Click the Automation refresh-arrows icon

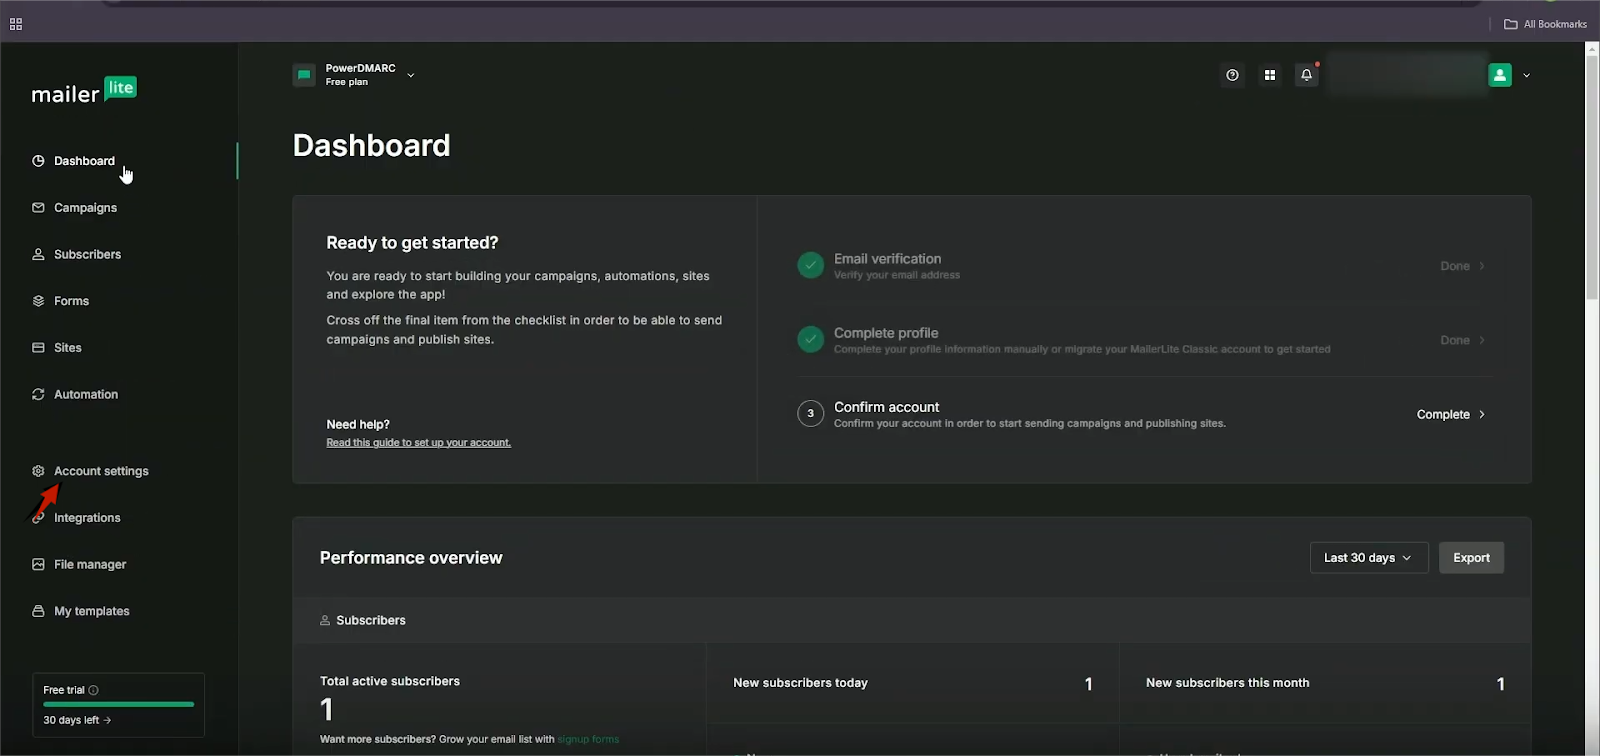click(x=38, y=395)
